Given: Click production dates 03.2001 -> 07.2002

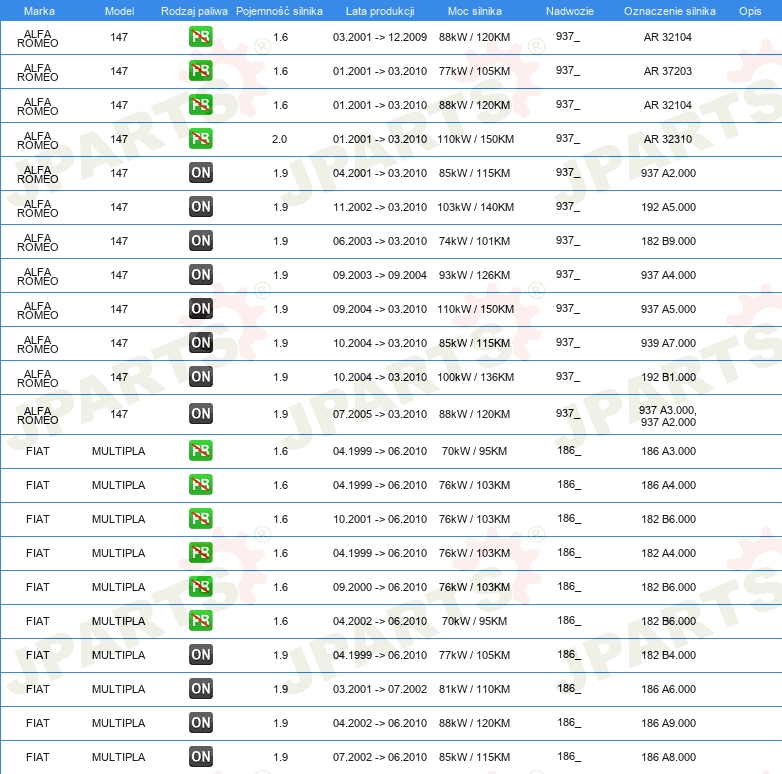Looking at the screenshot, I should tap(380, 689).
